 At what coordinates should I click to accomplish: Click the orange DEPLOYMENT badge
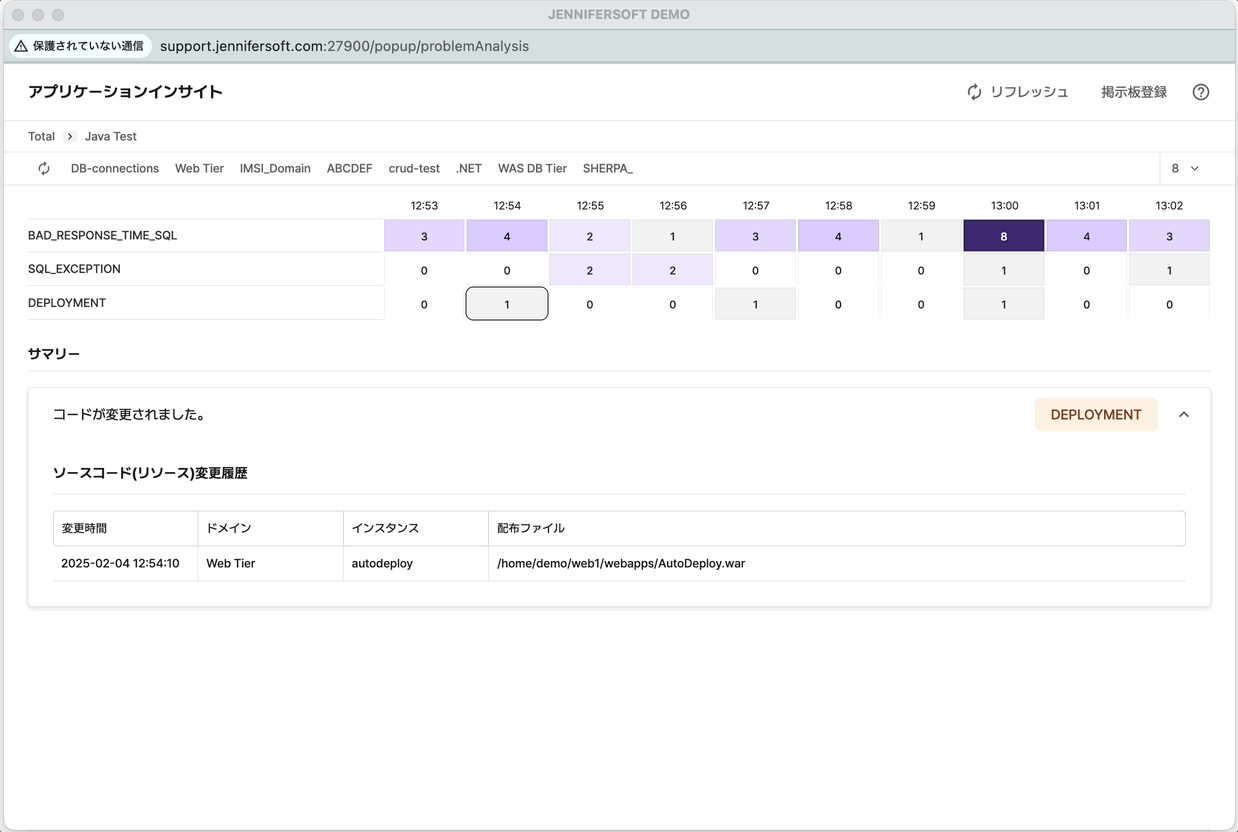pyautogui.click(x=1096, y=415)
